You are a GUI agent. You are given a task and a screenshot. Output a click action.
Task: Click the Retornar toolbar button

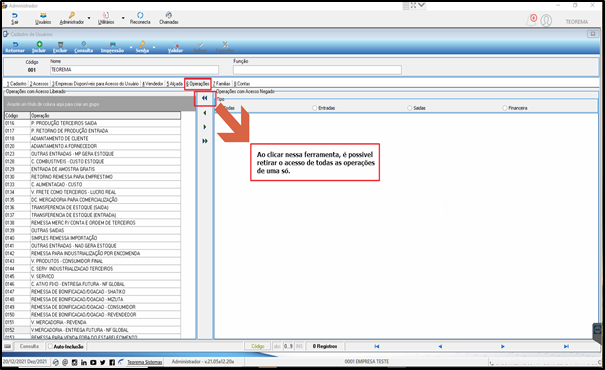tap(15, 47)
